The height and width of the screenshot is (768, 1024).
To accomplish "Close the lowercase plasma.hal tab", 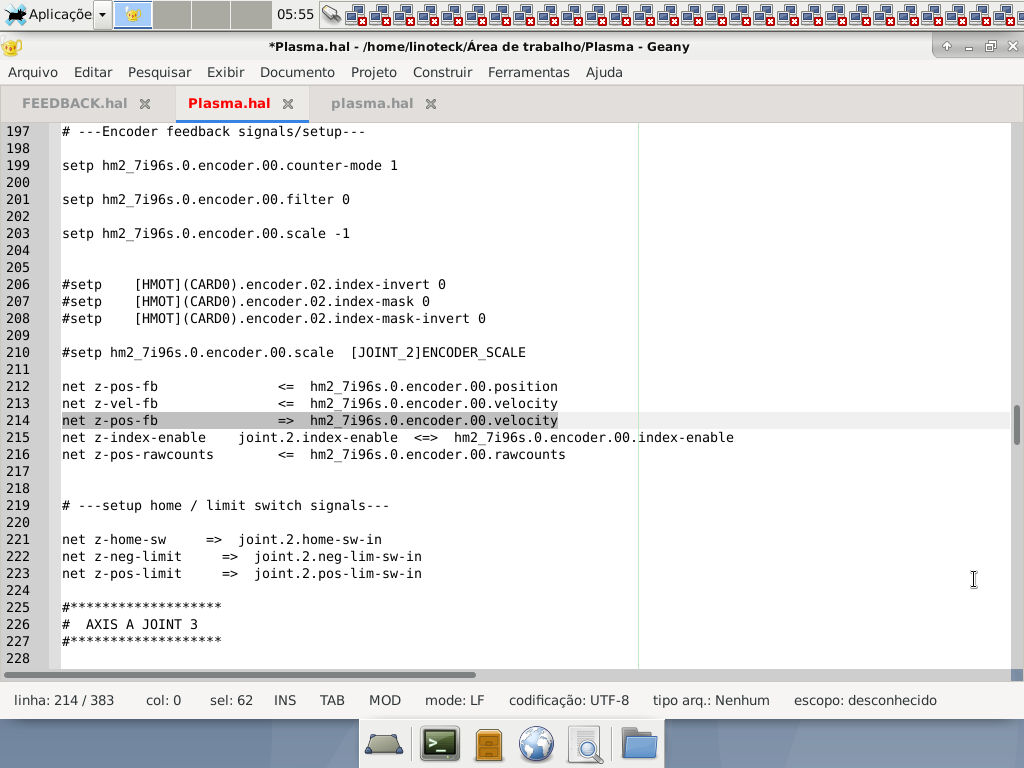I will point(430,104).
